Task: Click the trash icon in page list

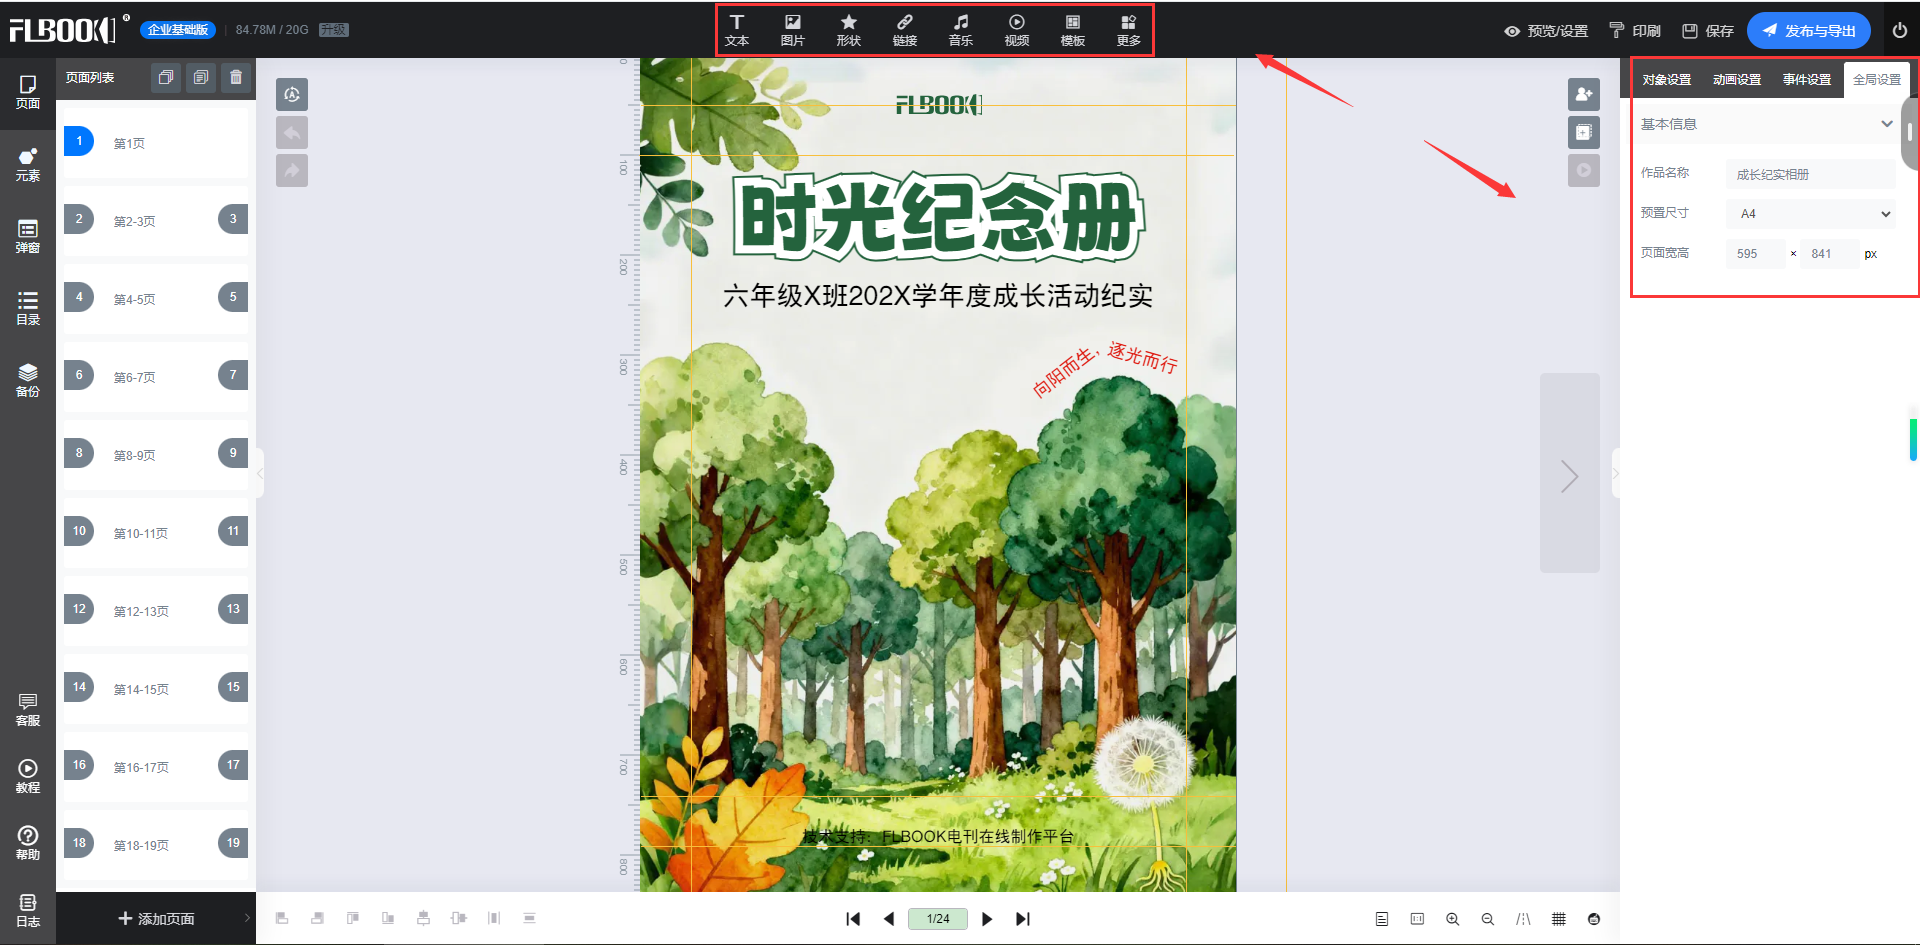Action: click(236, 78)
